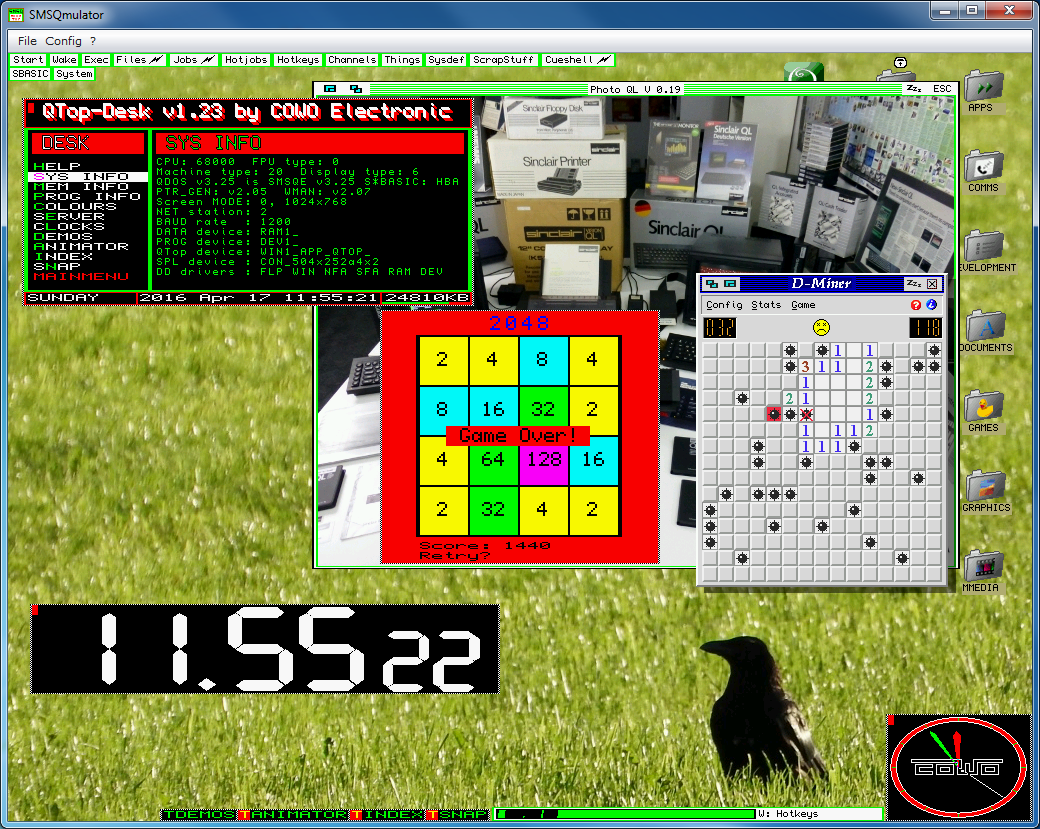Click the INDEX button in the bottom bar
Viewport: 1040px width, 829px height.
[387, 814]
